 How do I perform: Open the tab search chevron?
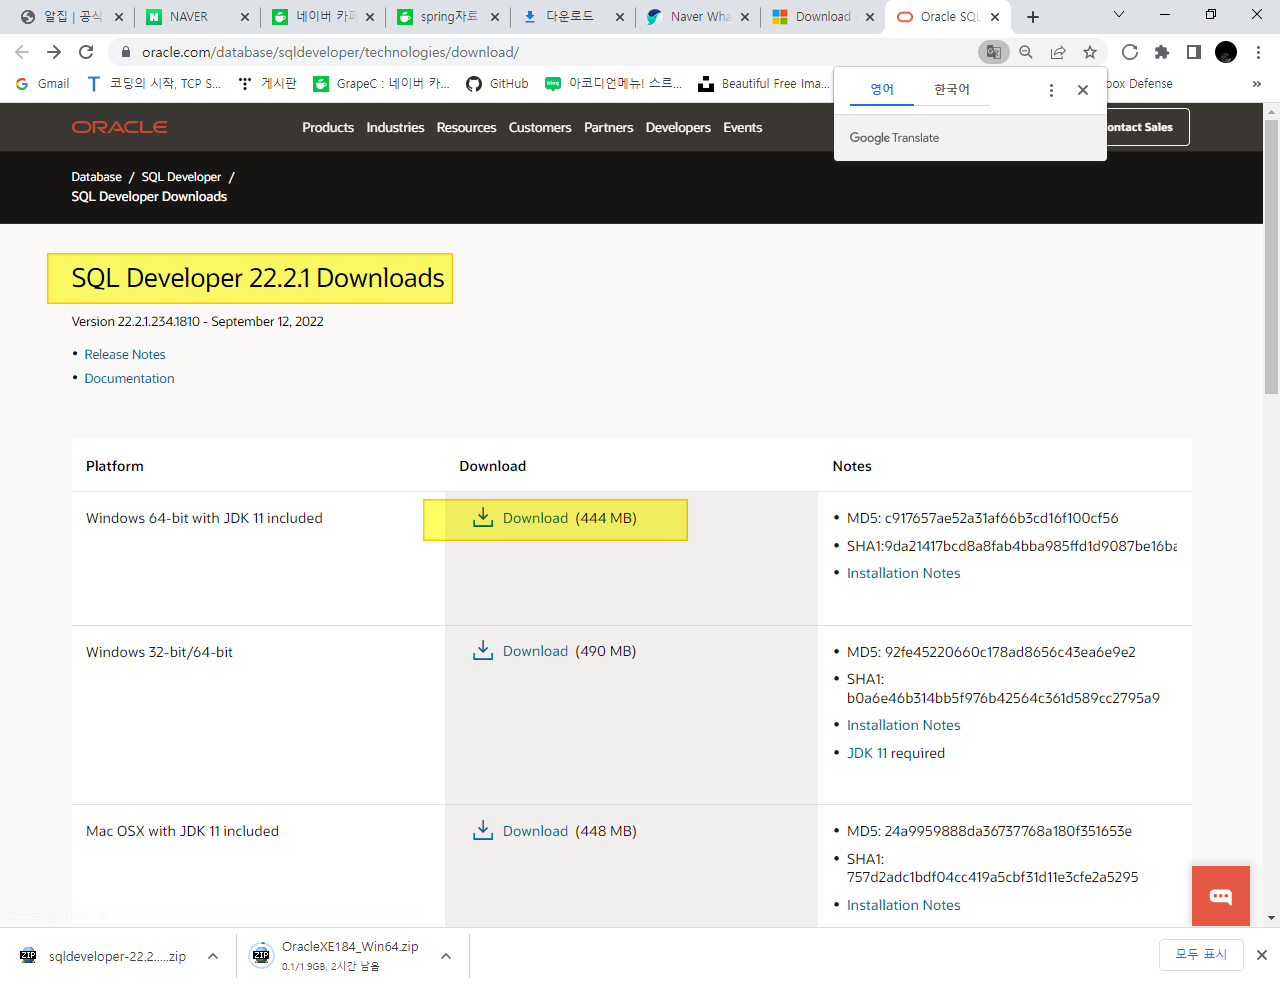pyautogui.click(x=1119, y=15)
